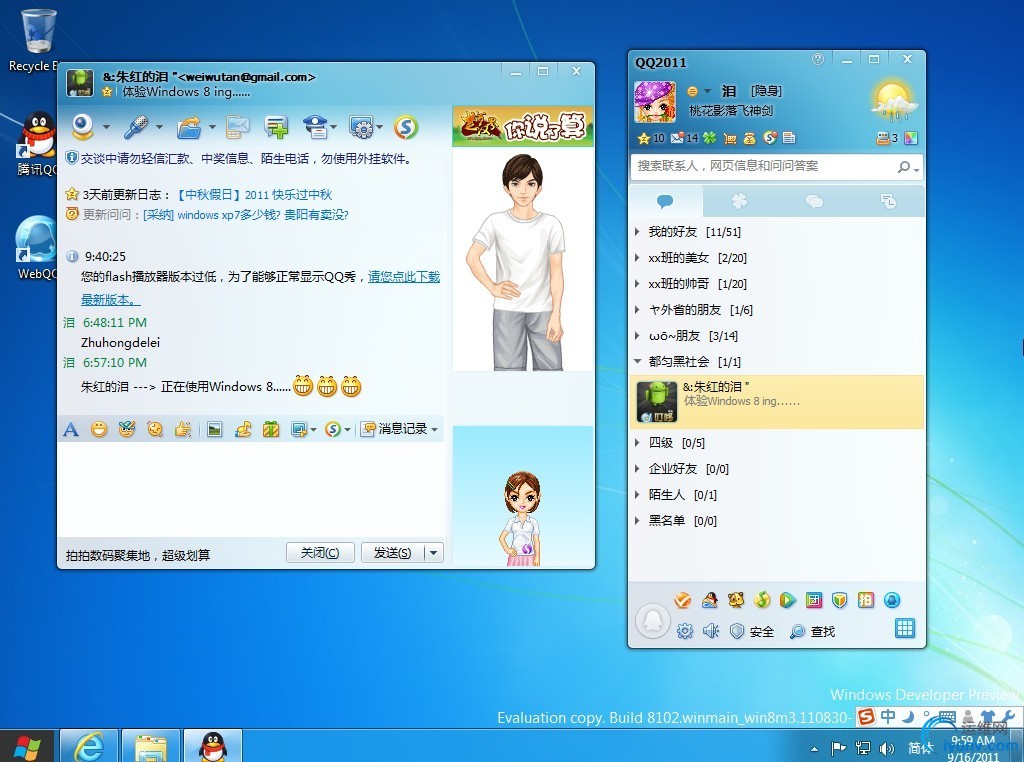Image resolution: width=1024 pixels, height=762 pixels.
Task: Click the QQ penguin main menu button
Action: [x=652, y=621]
